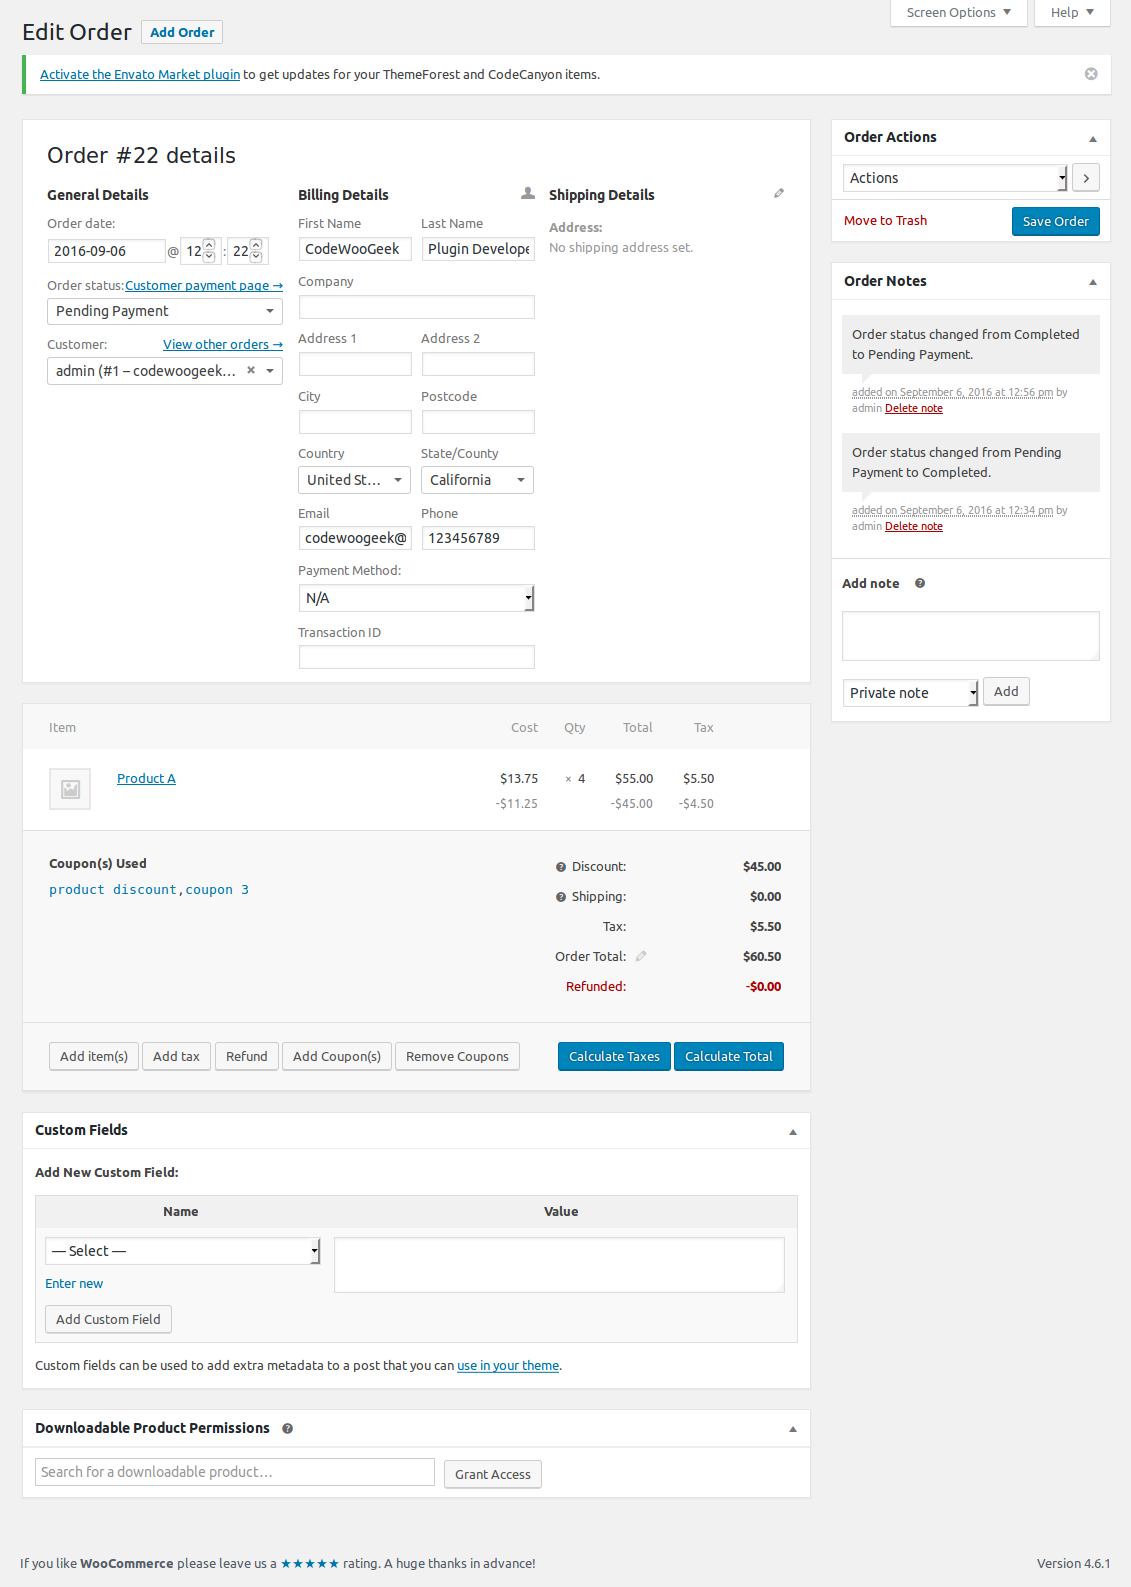1131x1587 pixels.
Task: Focus the Company field
Action: [417, 307]
